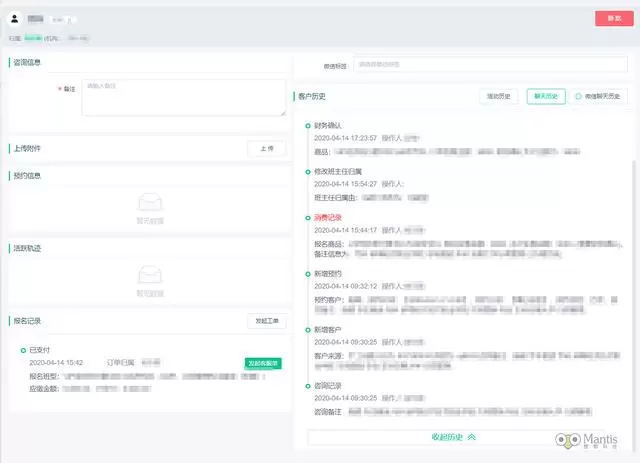Click the 已支付 status dot in 报名记录
The width and height of the screenshot is (640, 463).
click(x=22, y=350)
